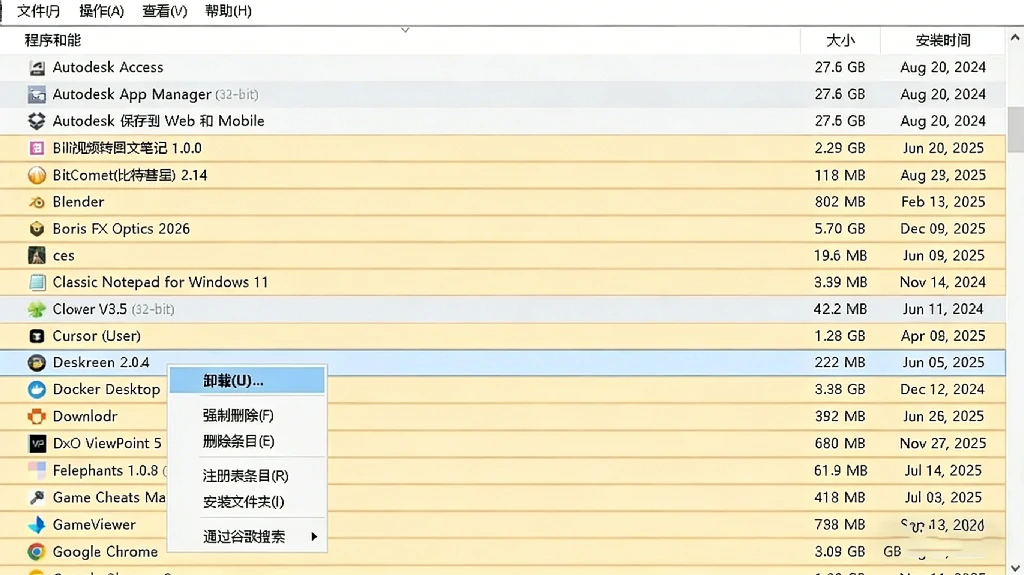
Task: Select the Downlodr entry name
Action: tap(85, 416)
